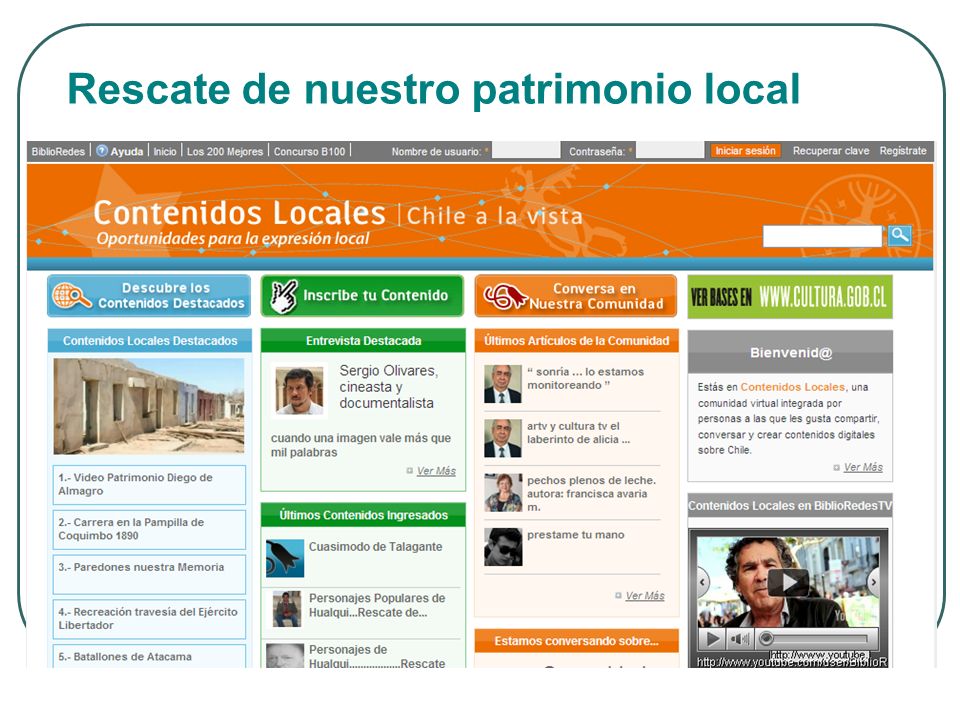Click the Estamos conversando sobre... header
Viewport: 960px width, 720px height.
tap(576, 641)
